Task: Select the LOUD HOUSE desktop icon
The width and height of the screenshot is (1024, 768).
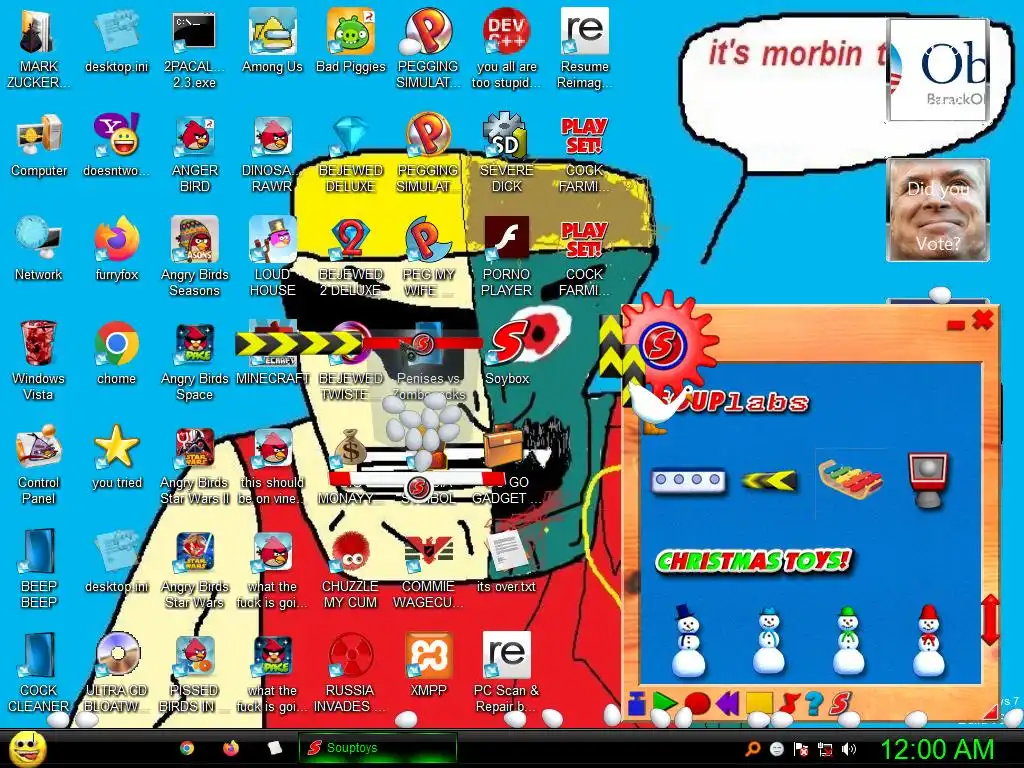Action: click(272, 257)
